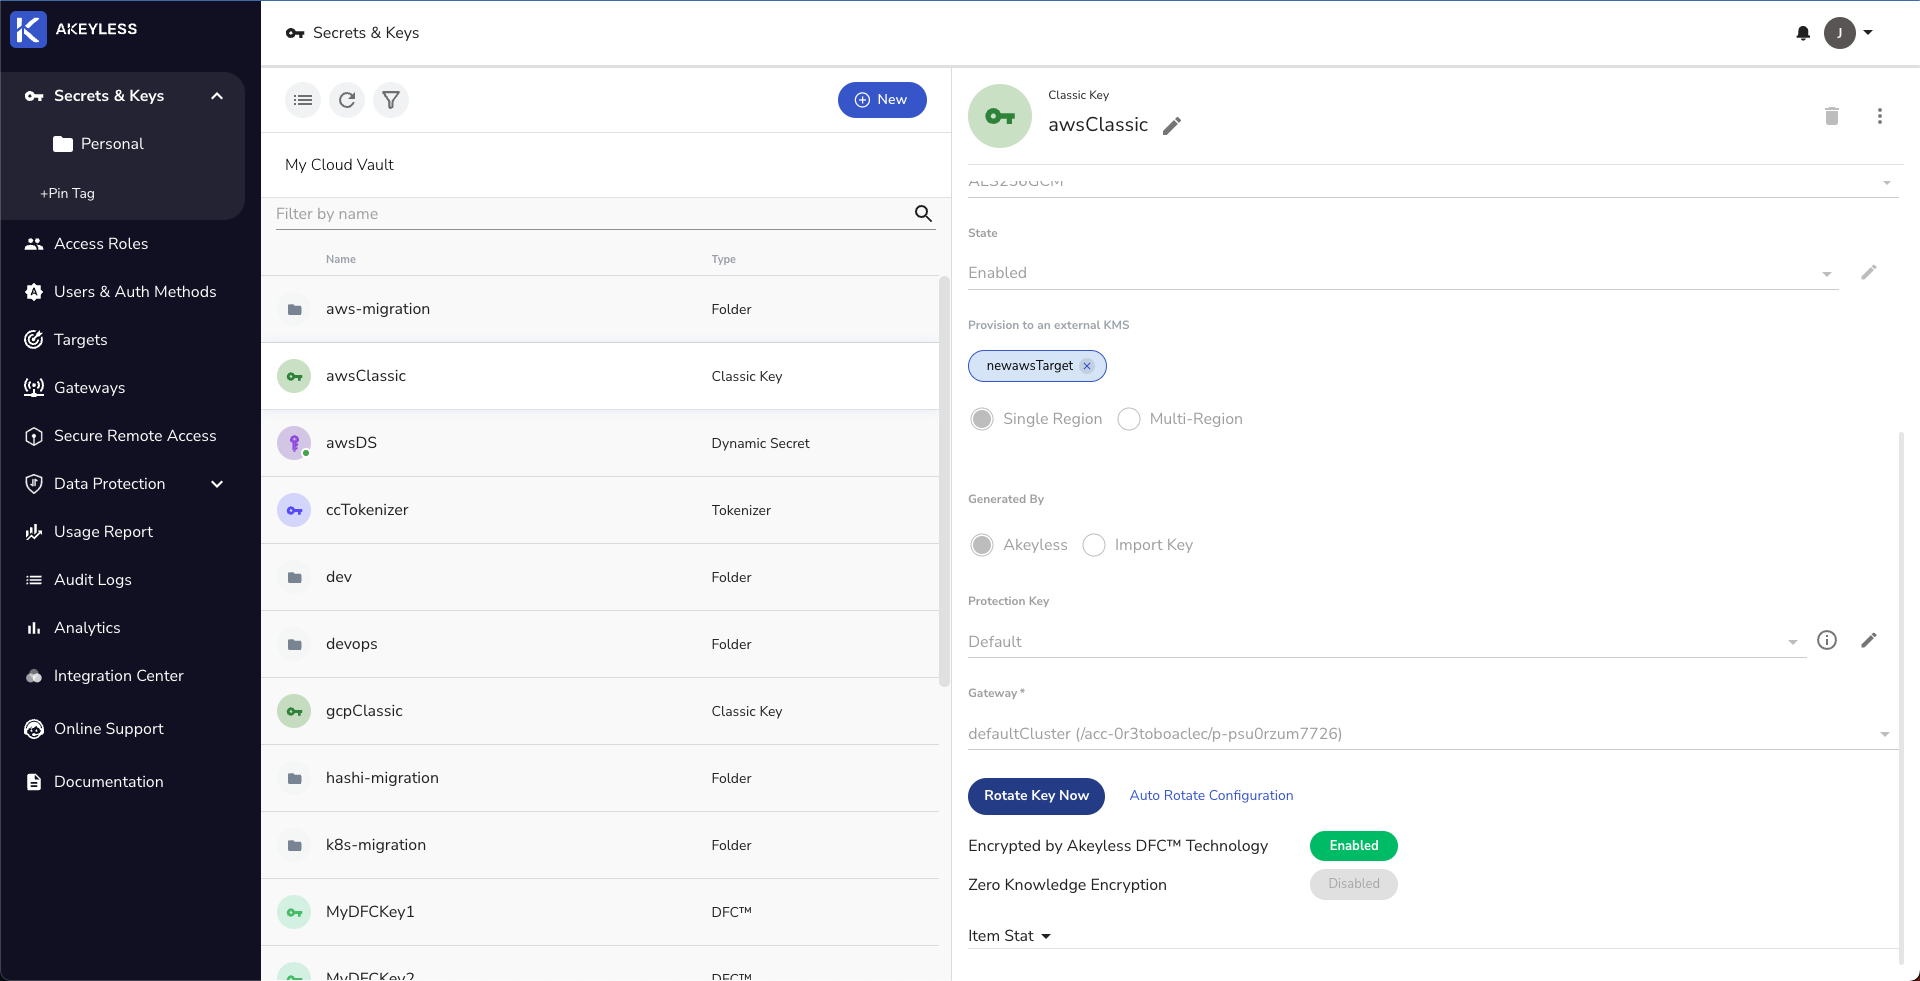Screen dimensions: 1920x981
Task: Click +Pin Tag
Action: pos(67,193)
